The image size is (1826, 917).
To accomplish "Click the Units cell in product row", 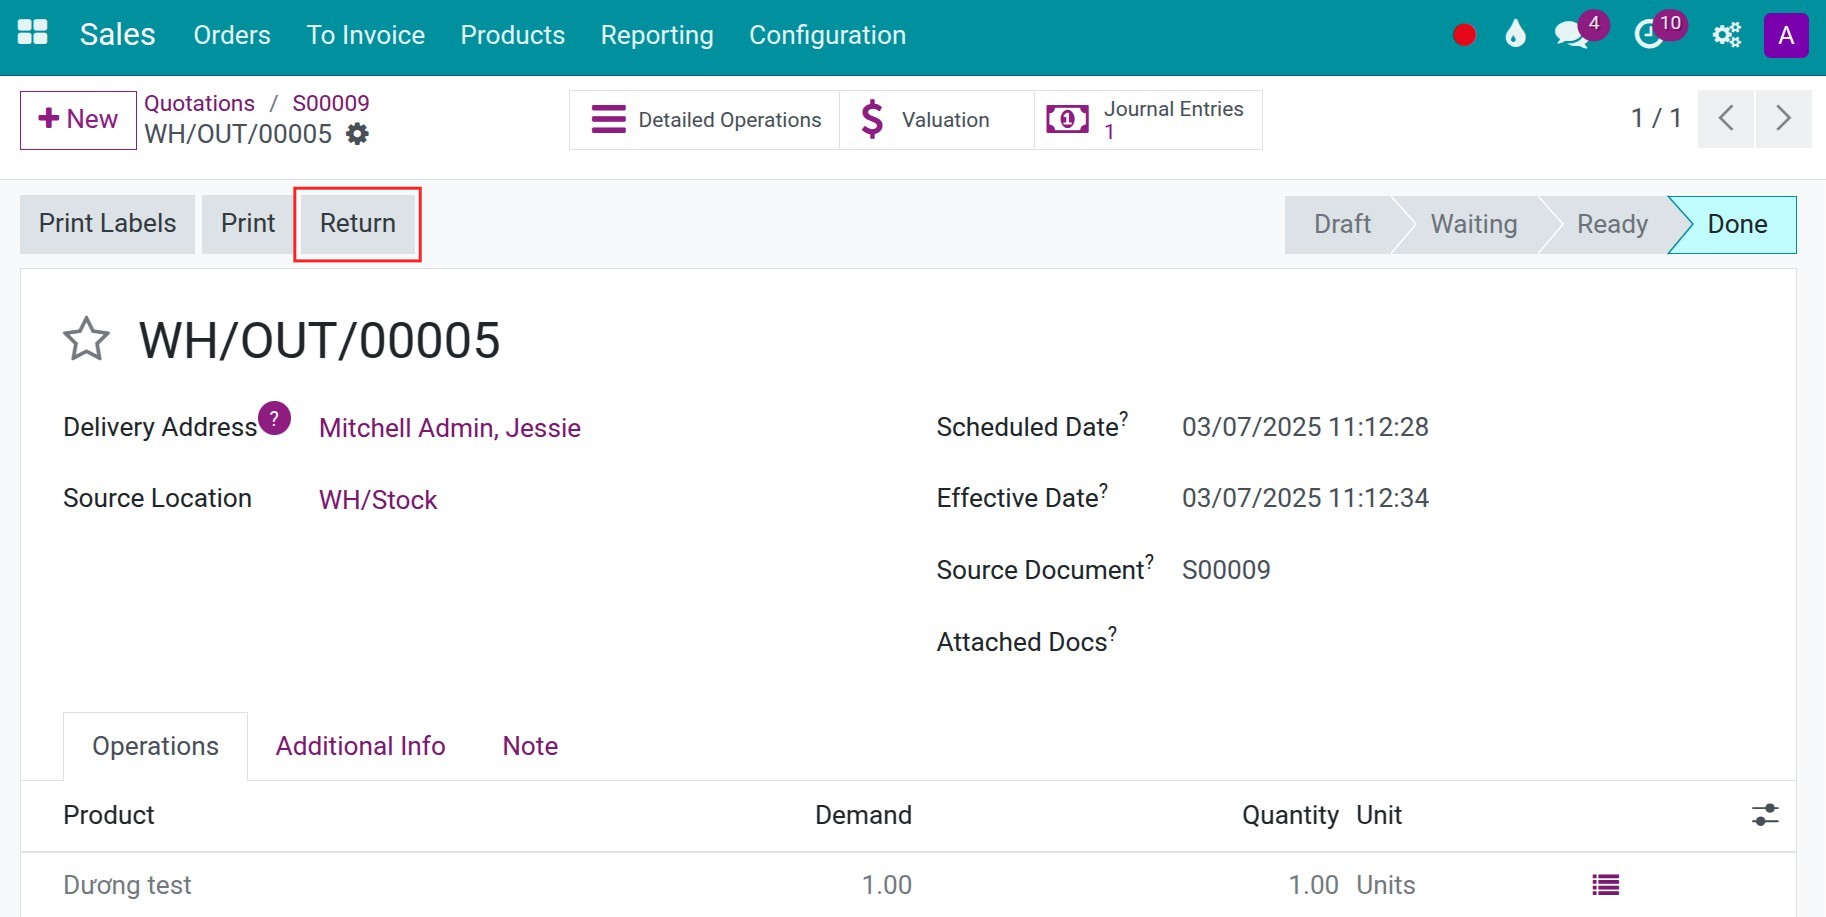I will coord(1385,885).
